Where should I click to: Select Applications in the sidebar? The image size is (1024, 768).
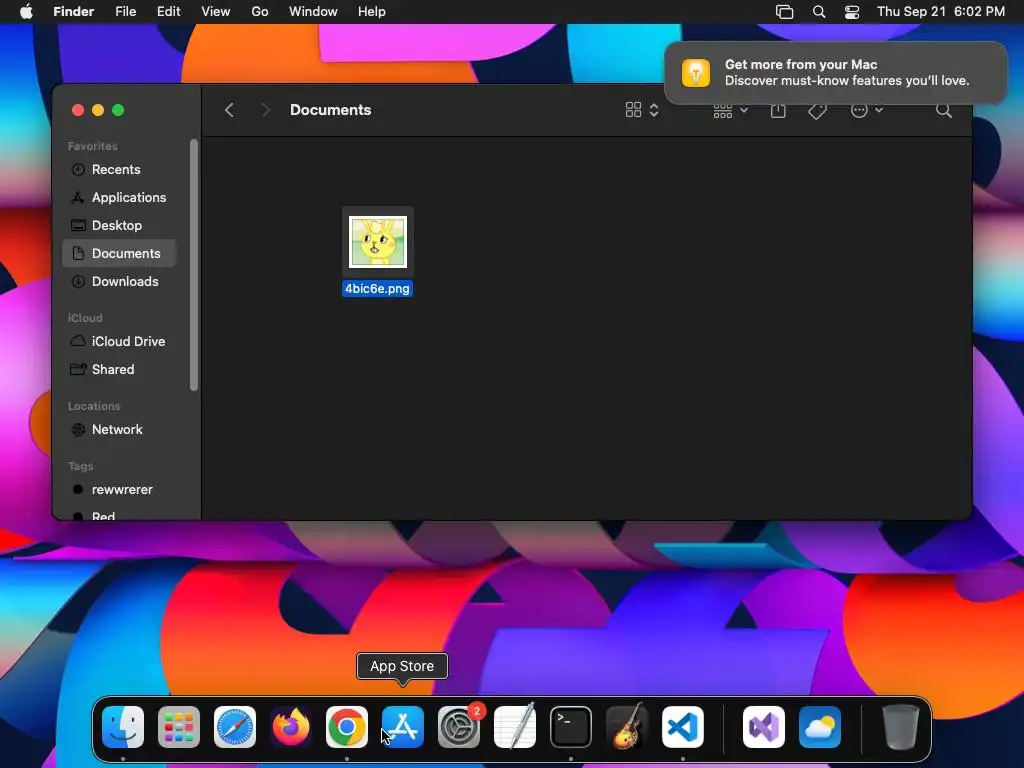tap(119, 198)
